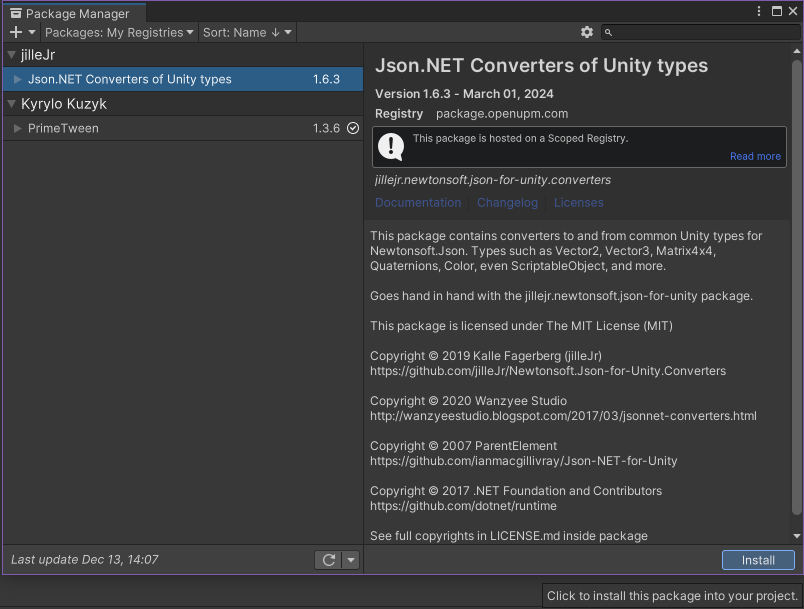Collapse the Kyrylo Kuzyk group
The image size is (804, 609).
[x=12, y=104]
